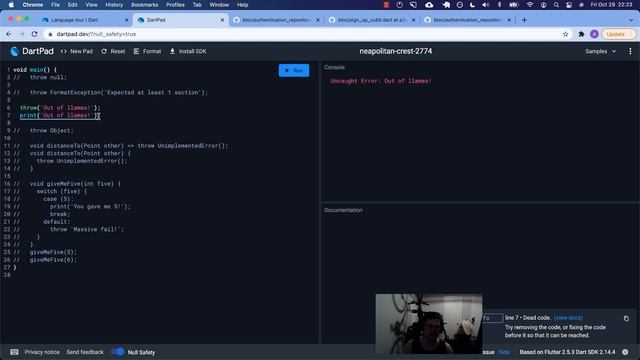The image size is (640, 360).
Task: Open Chrome extensions puzzle icon
Action: (x=581, y=34)
